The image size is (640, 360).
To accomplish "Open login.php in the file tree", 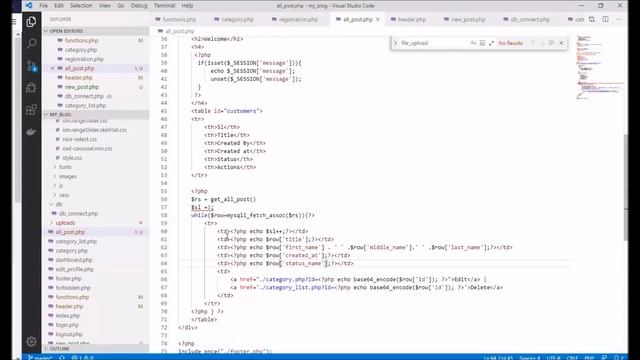I will [67, 325].
